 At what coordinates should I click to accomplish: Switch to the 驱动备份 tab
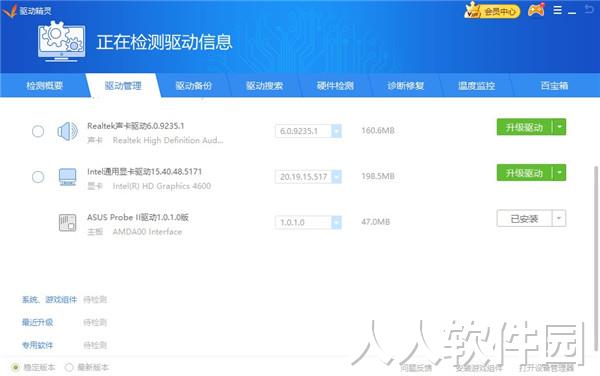194,86
